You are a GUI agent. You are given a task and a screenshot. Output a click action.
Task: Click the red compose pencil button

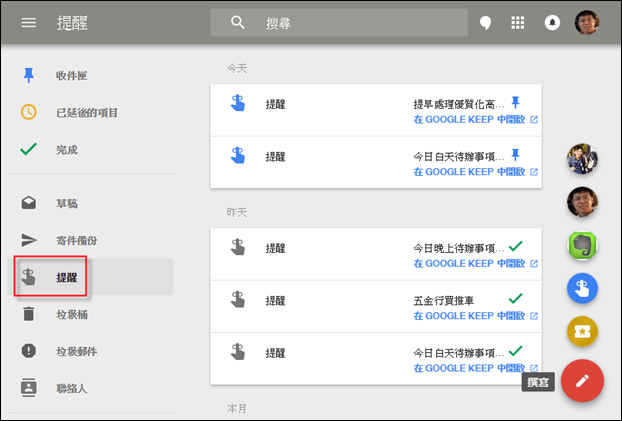[582, 381]
